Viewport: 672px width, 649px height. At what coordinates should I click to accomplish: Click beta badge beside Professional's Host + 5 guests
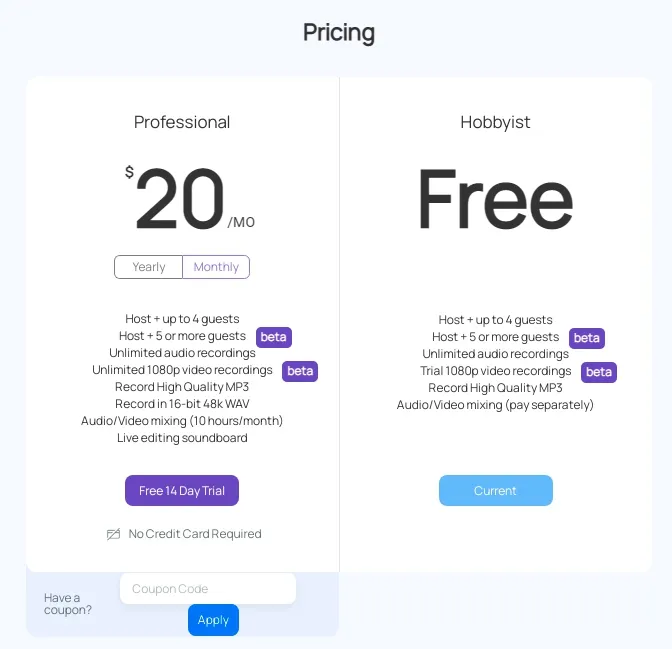click(x=274, y=337)
